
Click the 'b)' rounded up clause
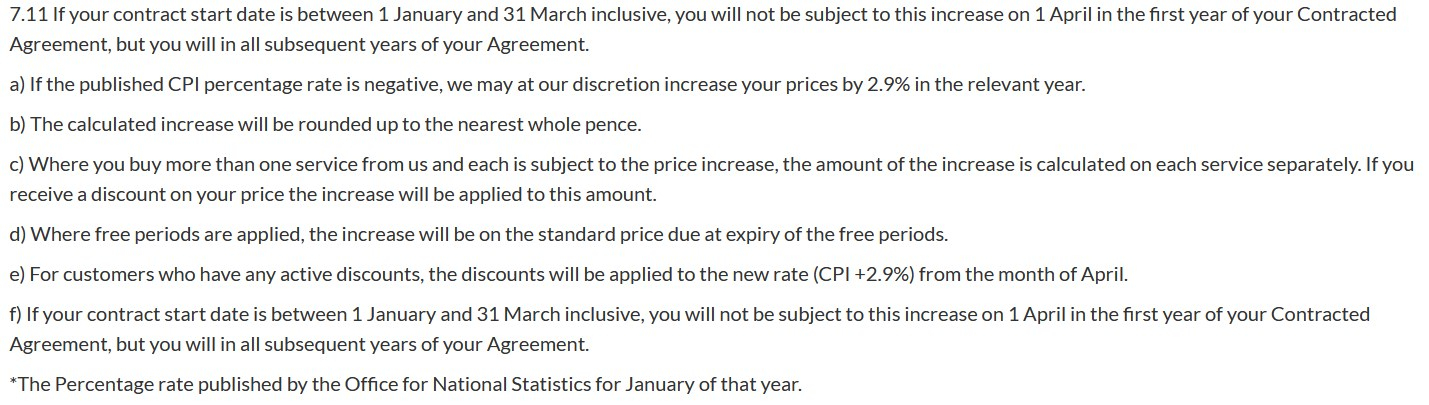coord(325,125)
